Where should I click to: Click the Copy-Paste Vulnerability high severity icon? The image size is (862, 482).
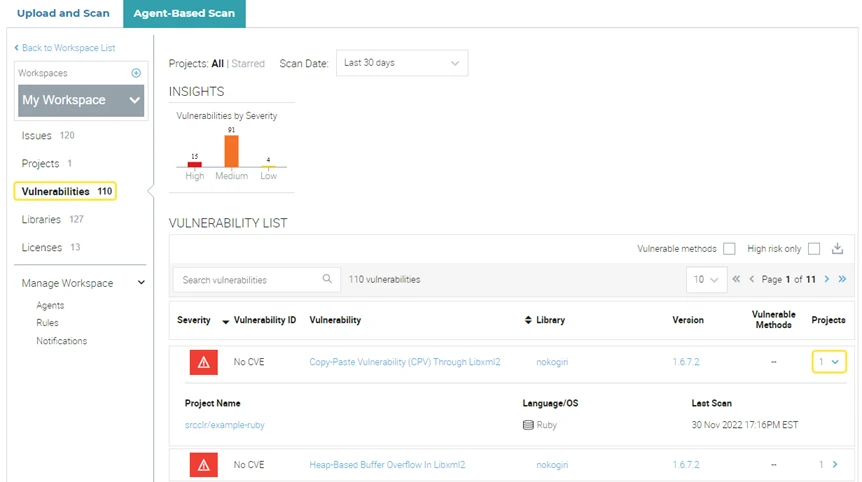point(203,362)
